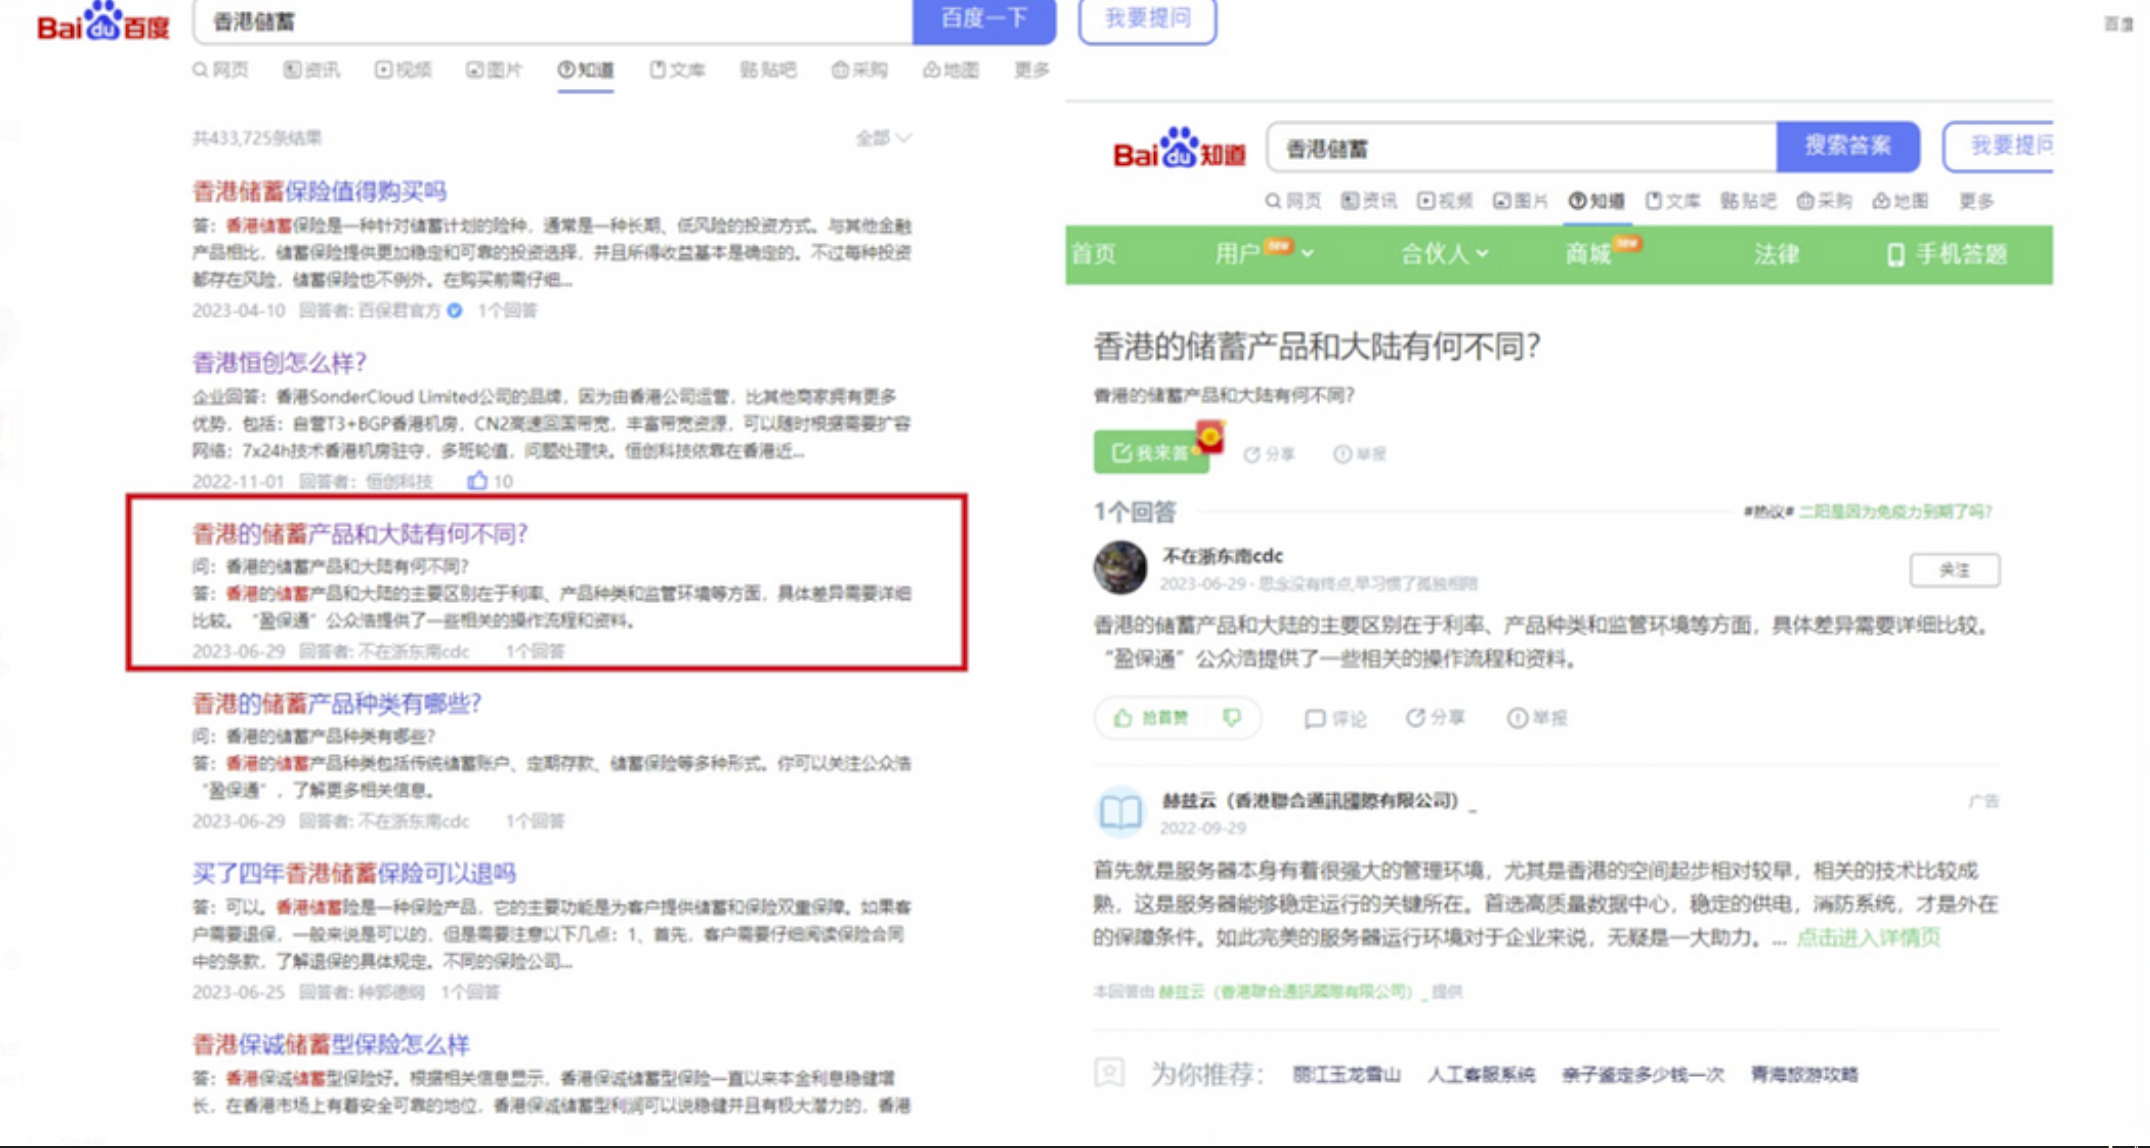Screen dimensions: 2150x1148
Task: Open 手机答题 in the green navigation bar
Action: point(1947,254)
